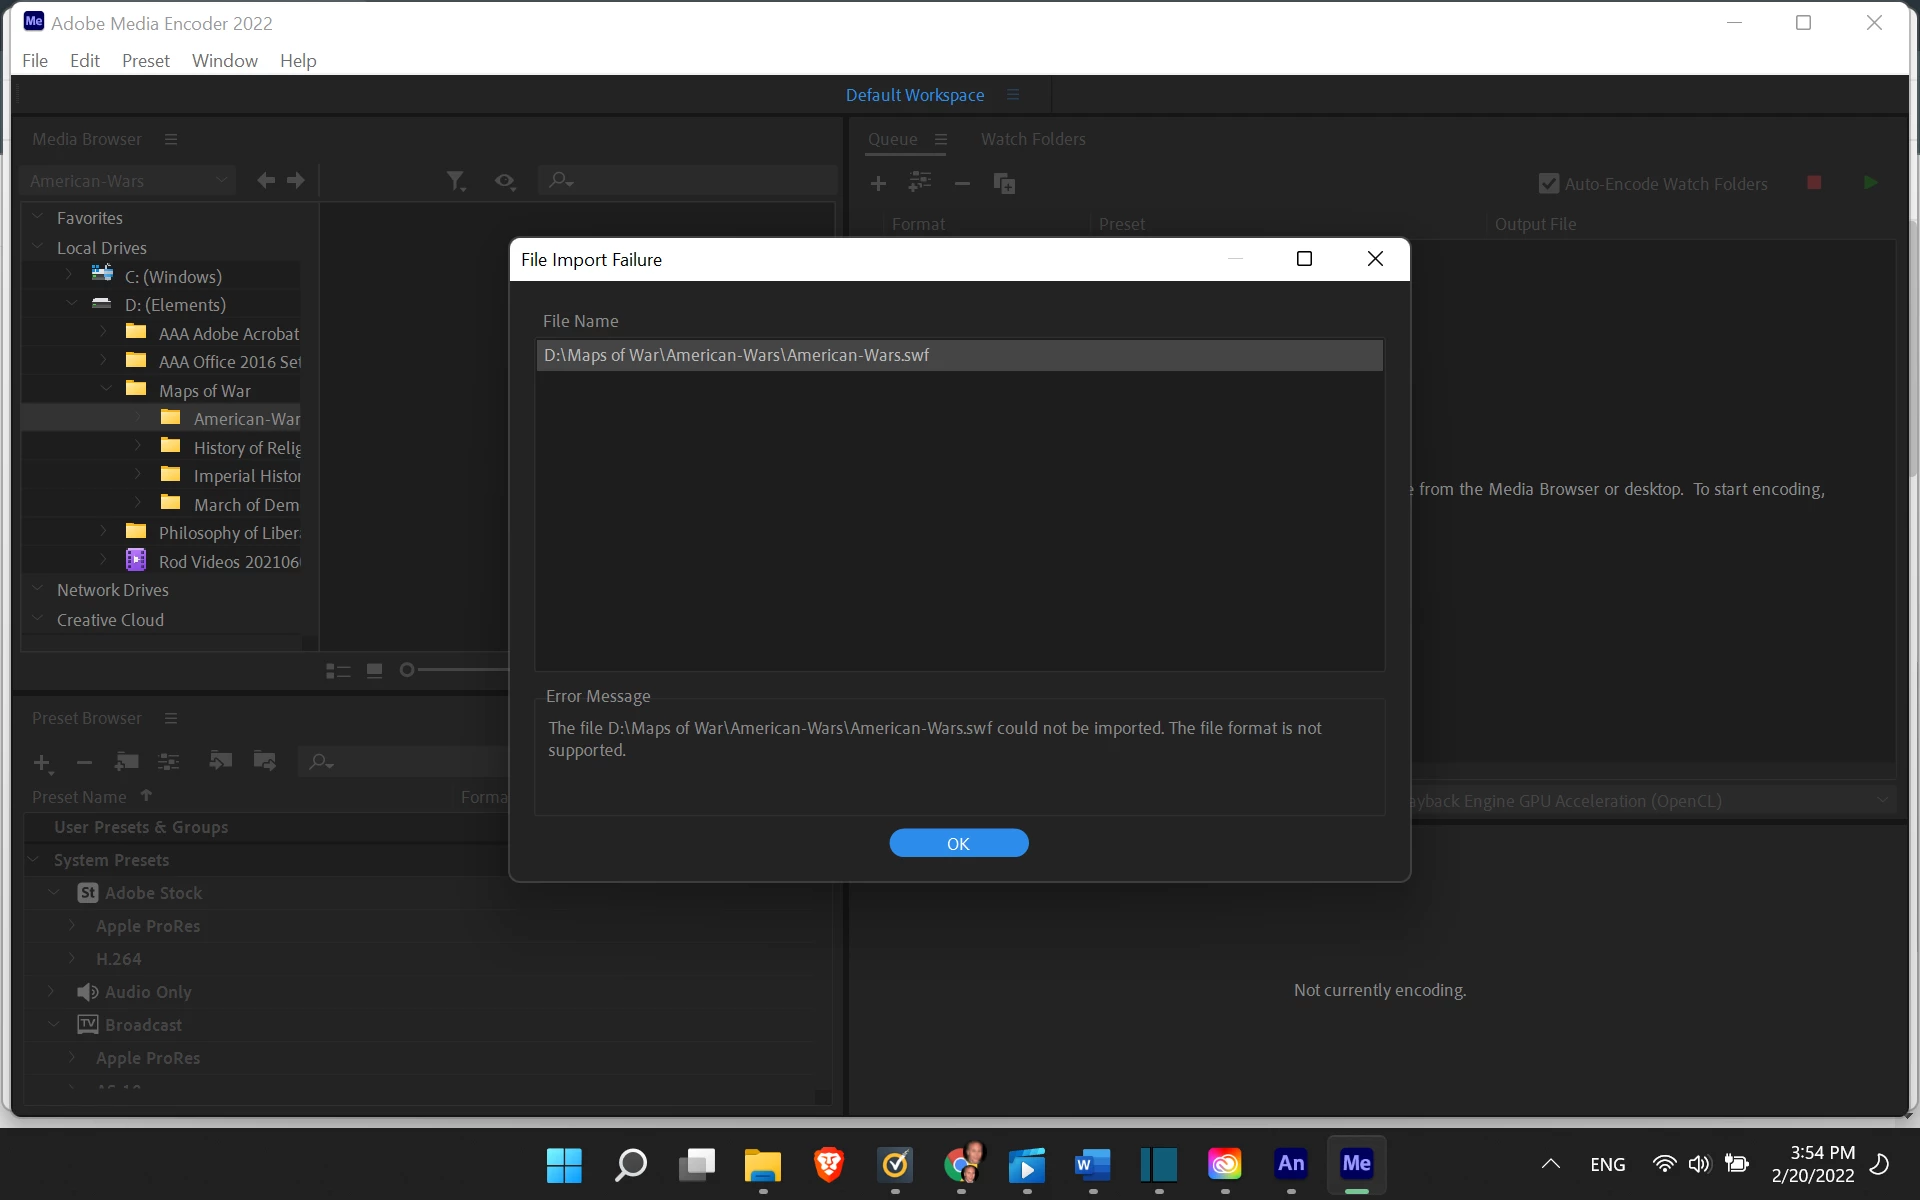Open Adobe Animate from the taskbar
1920x1200 pixels.
point(1290,1164)
